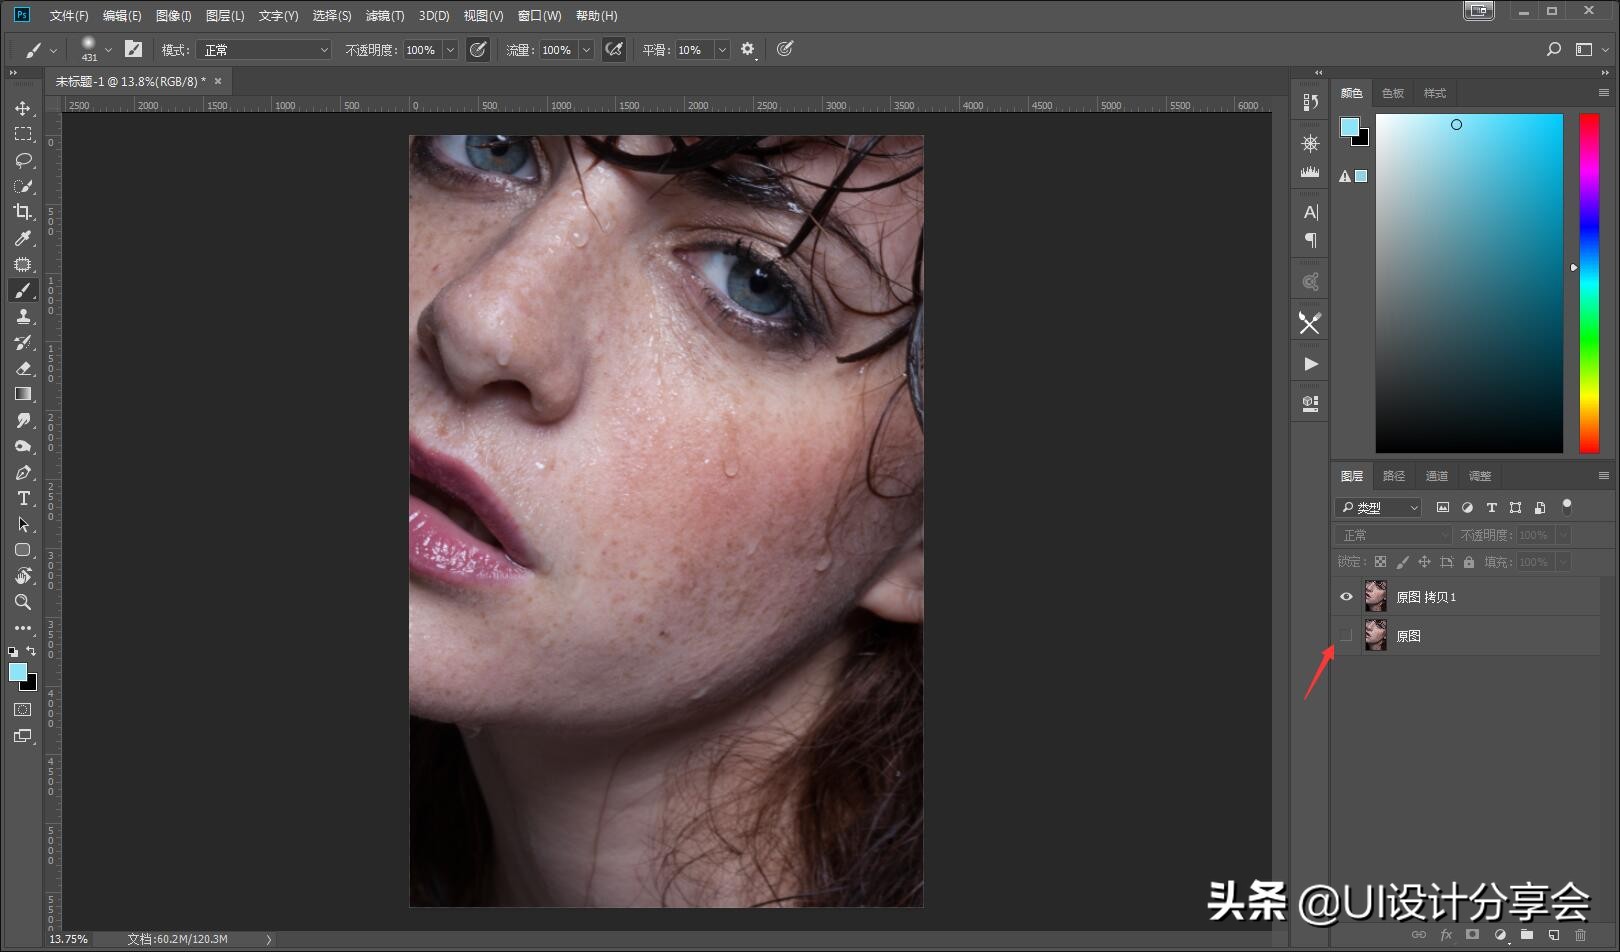Select the Crop tool
This screenshot has width=1620, height=952.
coord(23,212)
